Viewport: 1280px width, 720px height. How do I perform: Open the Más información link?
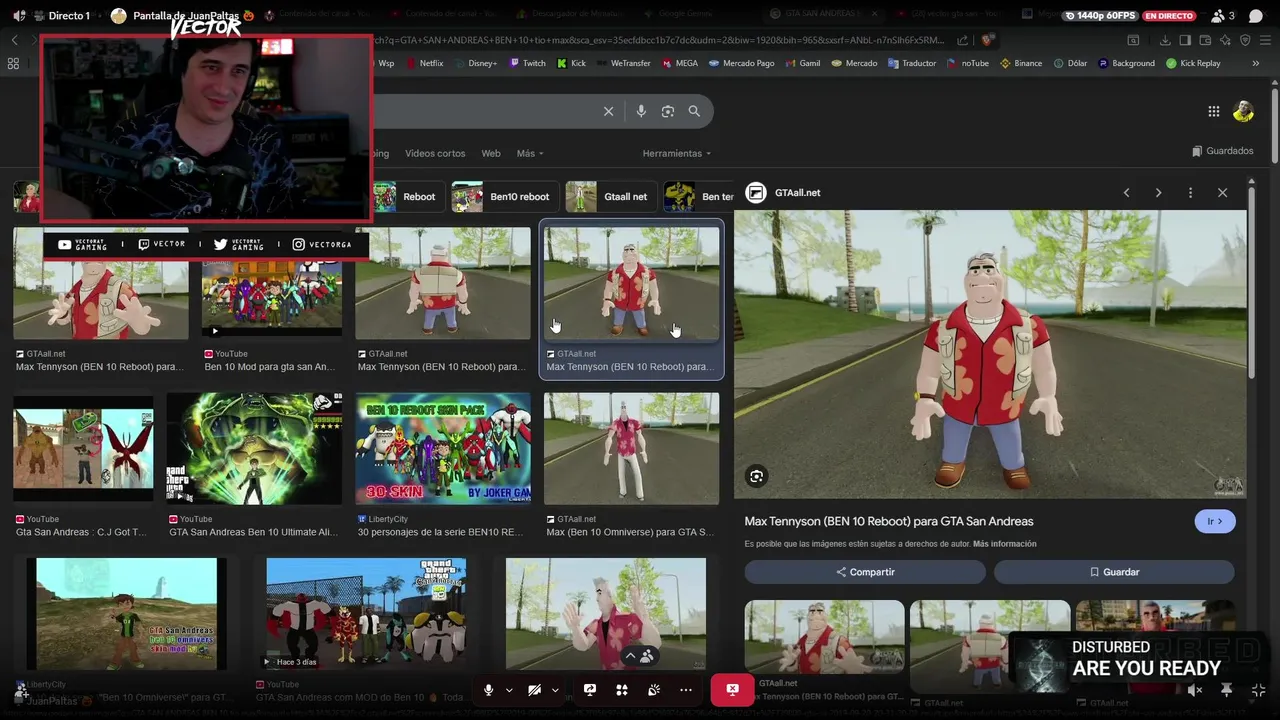click(1004, 544)
